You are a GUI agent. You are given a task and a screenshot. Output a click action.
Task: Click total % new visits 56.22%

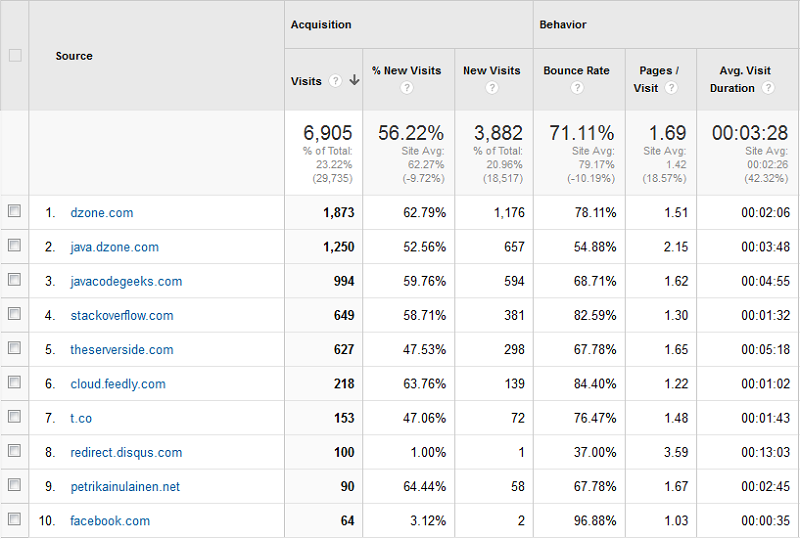point(411,133)
